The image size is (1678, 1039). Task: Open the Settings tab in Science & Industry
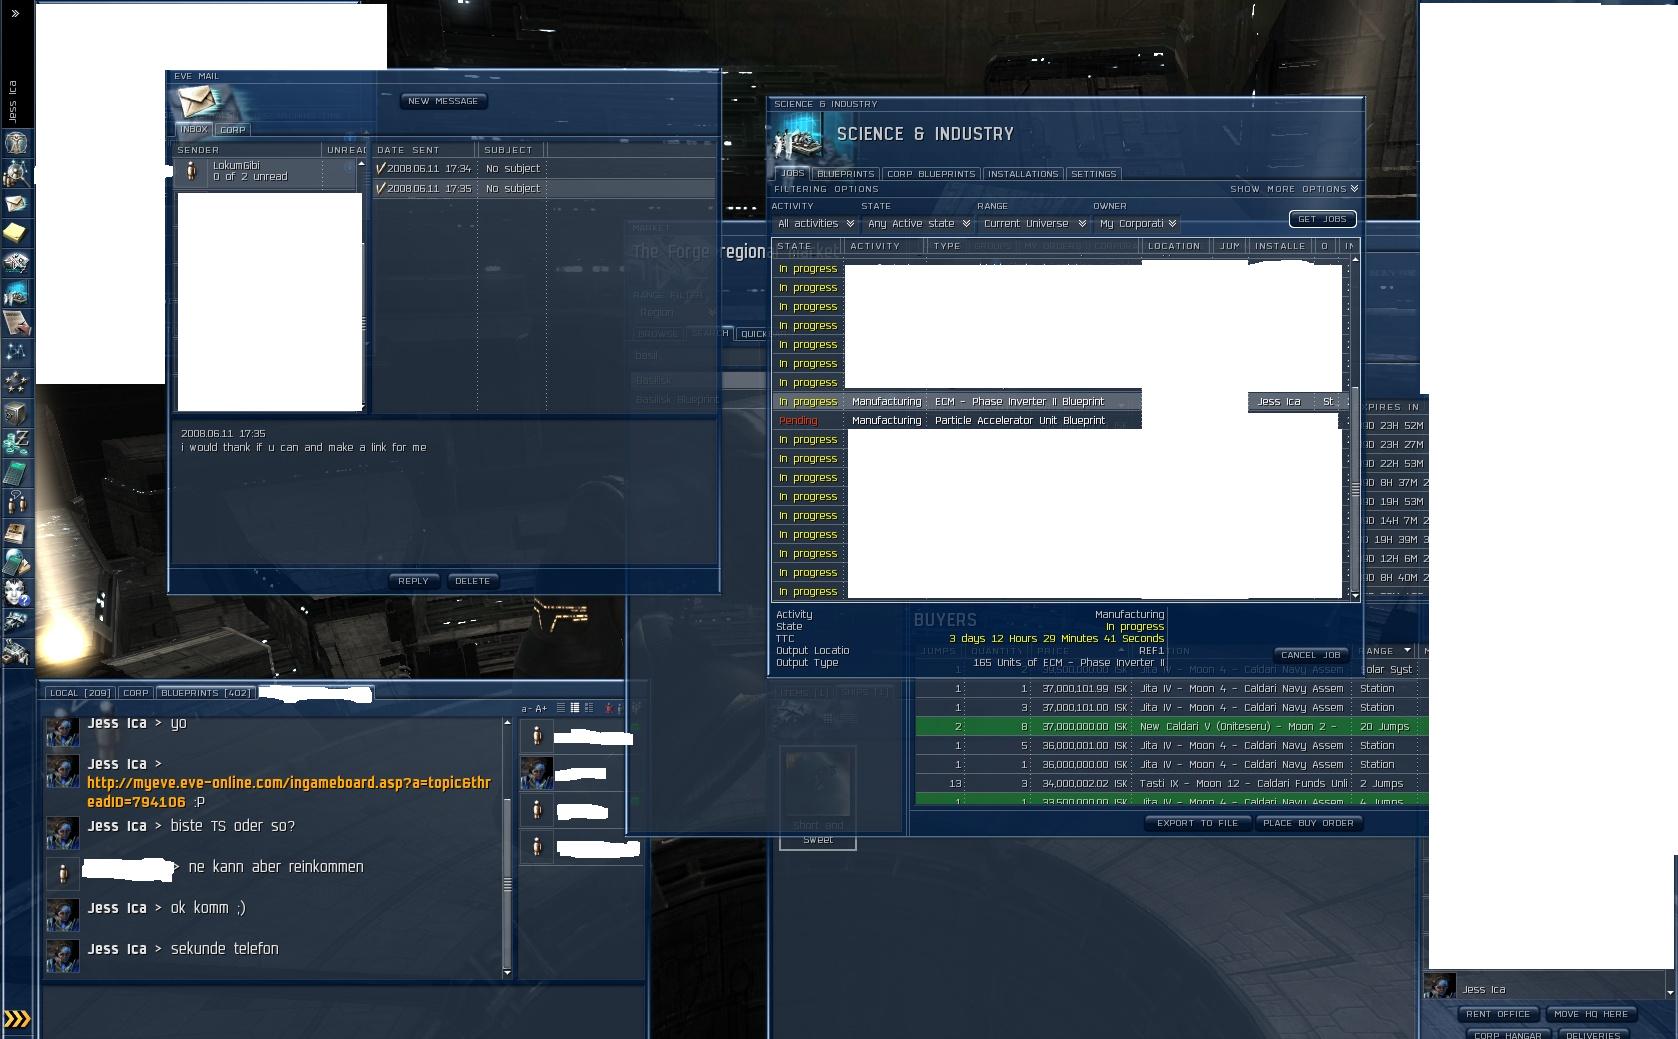tap(1094, 174)
